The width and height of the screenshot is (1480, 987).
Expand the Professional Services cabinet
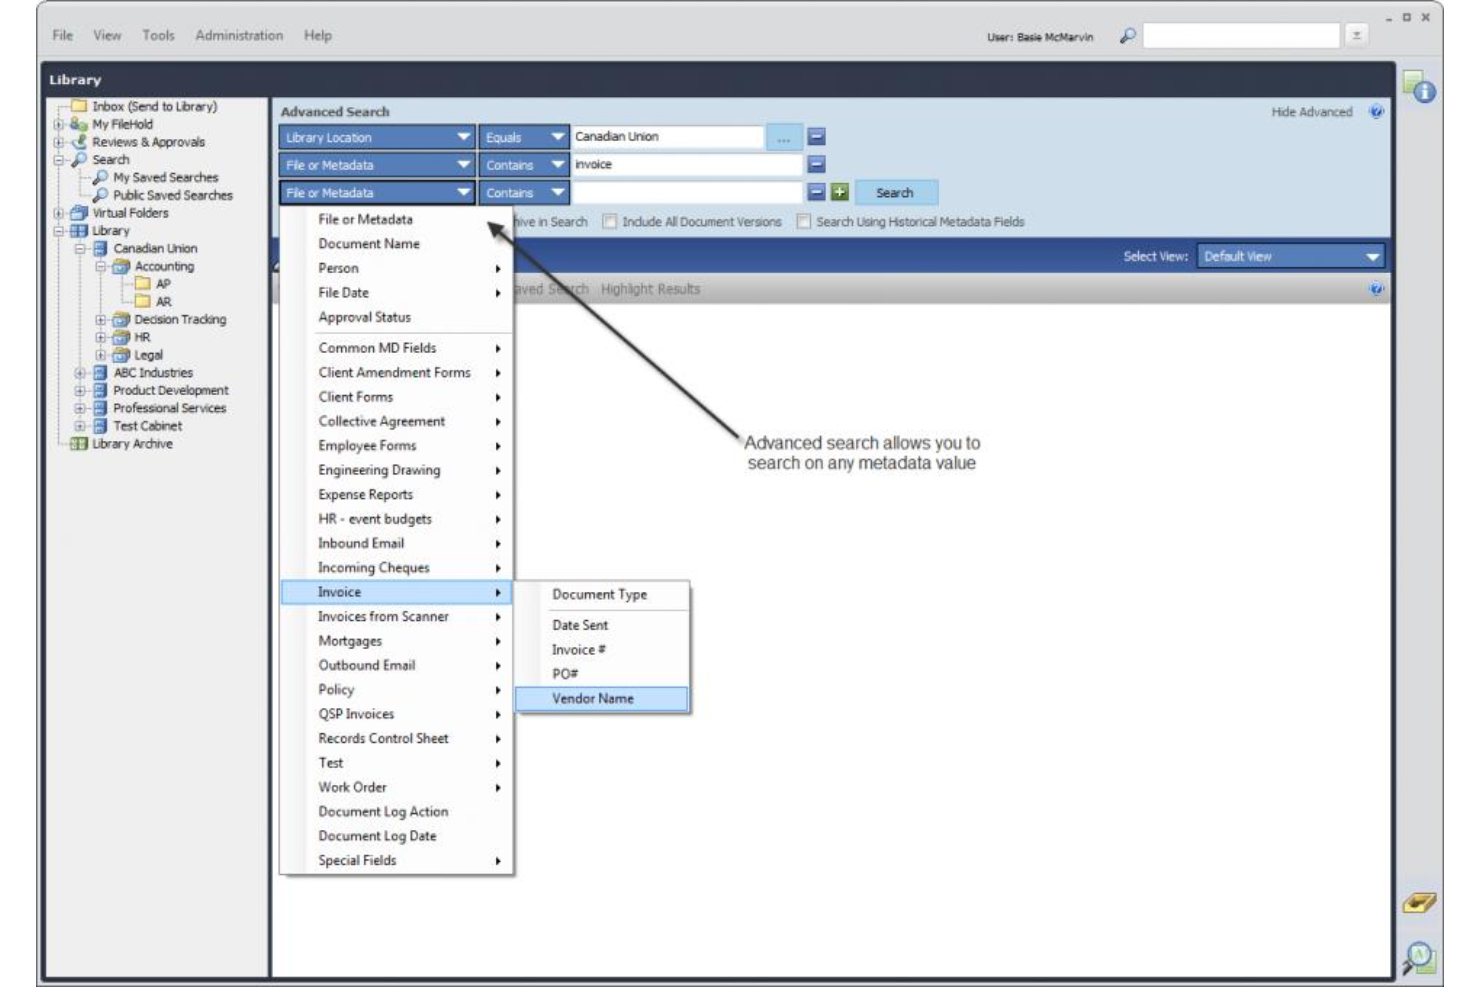coord(79,408)
